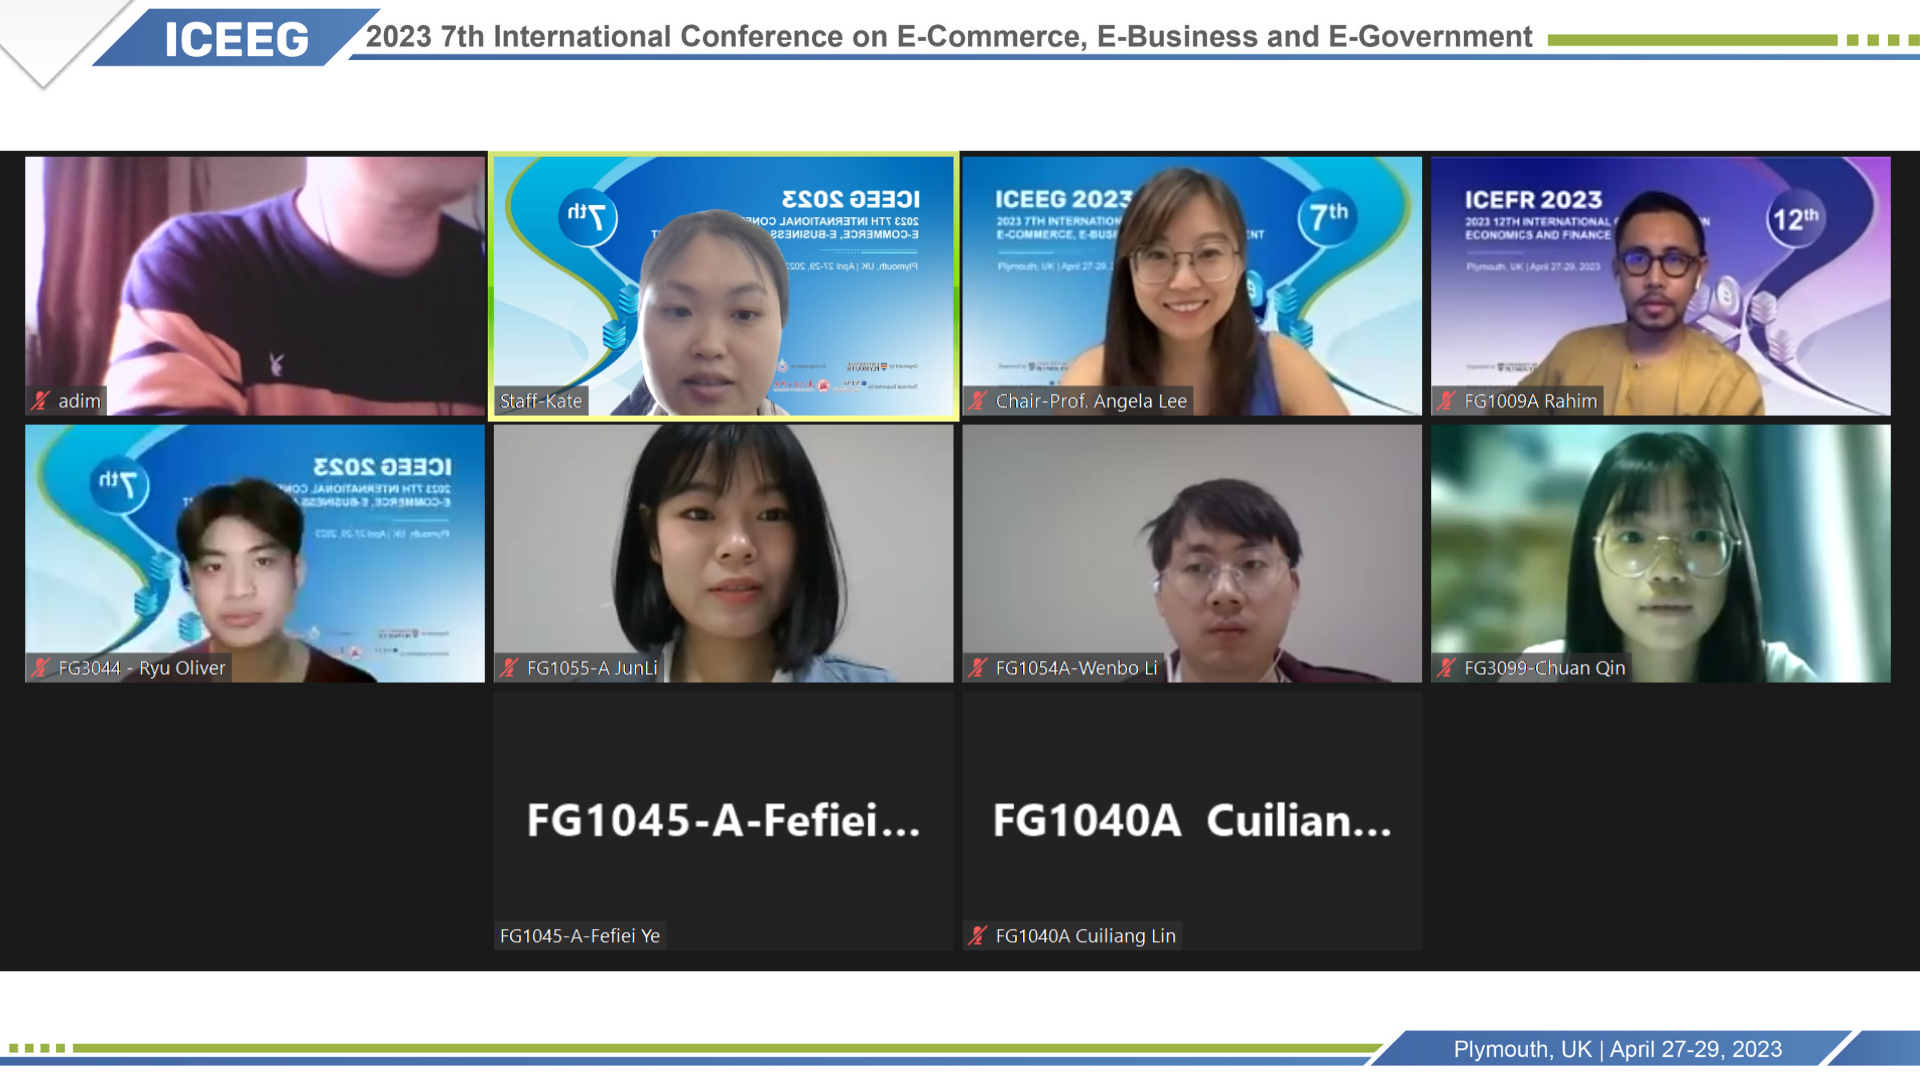The height and width of the screenshot is (1080, 1920).
Task: Click the FG1045-A-Fefiei camera-off tile
Action: coord(723,820)
